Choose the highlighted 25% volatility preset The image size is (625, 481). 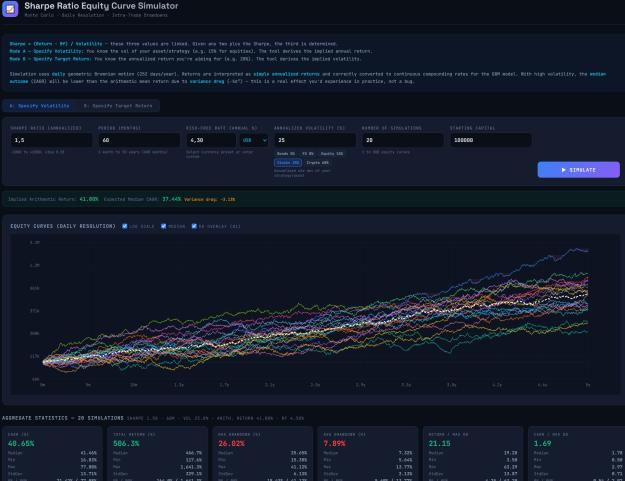point(288,163)
